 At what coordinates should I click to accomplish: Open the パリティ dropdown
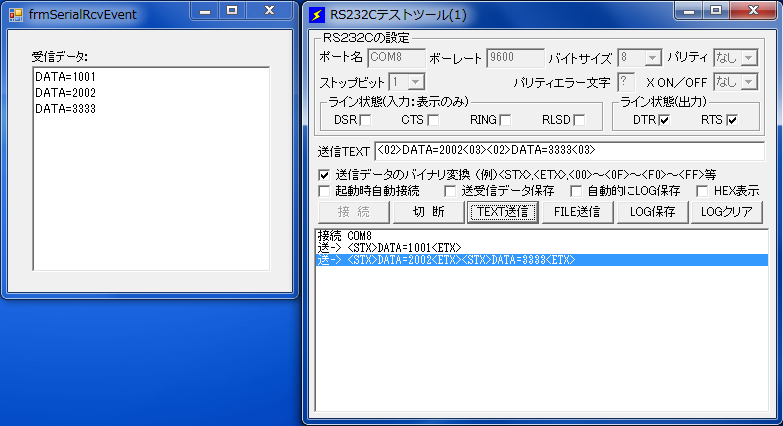(748, 58)
